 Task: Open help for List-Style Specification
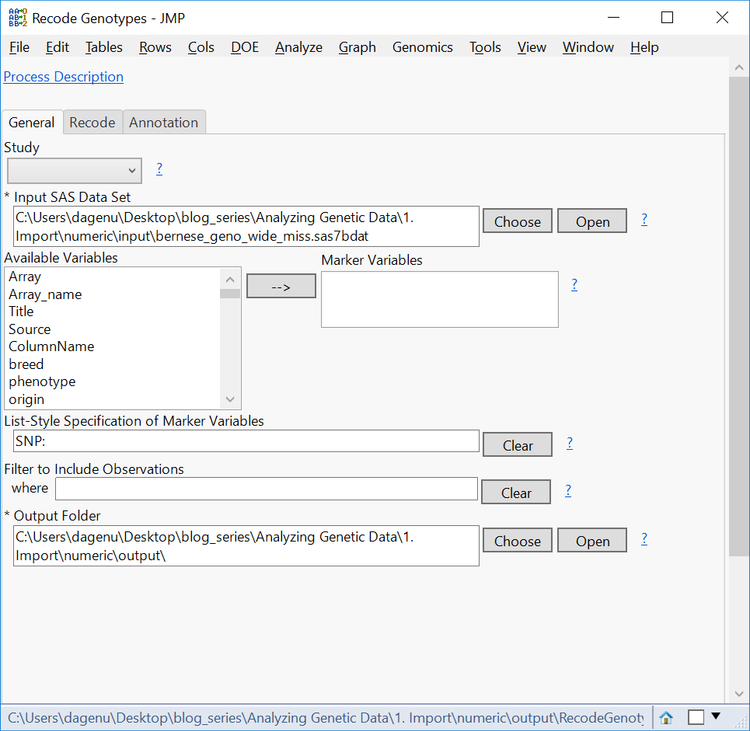569,443
